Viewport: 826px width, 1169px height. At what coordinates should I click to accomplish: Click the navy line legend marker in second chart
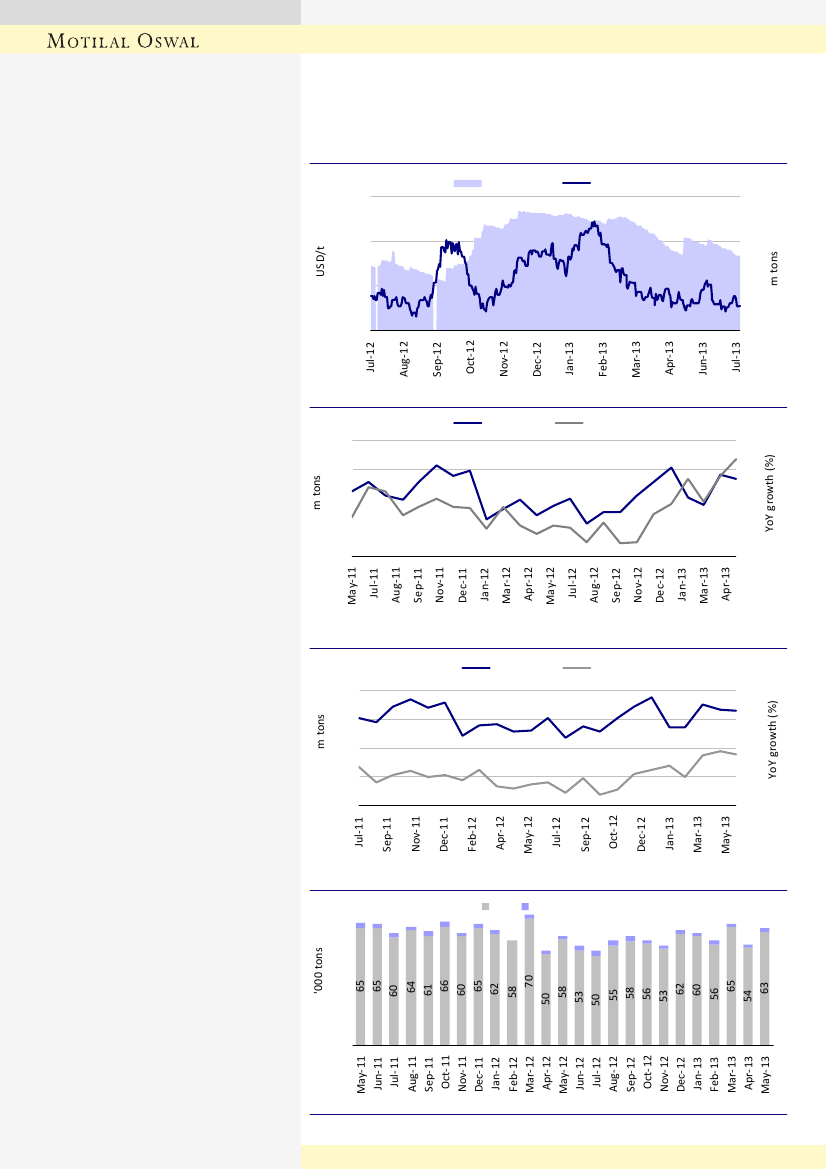[467, 423]
